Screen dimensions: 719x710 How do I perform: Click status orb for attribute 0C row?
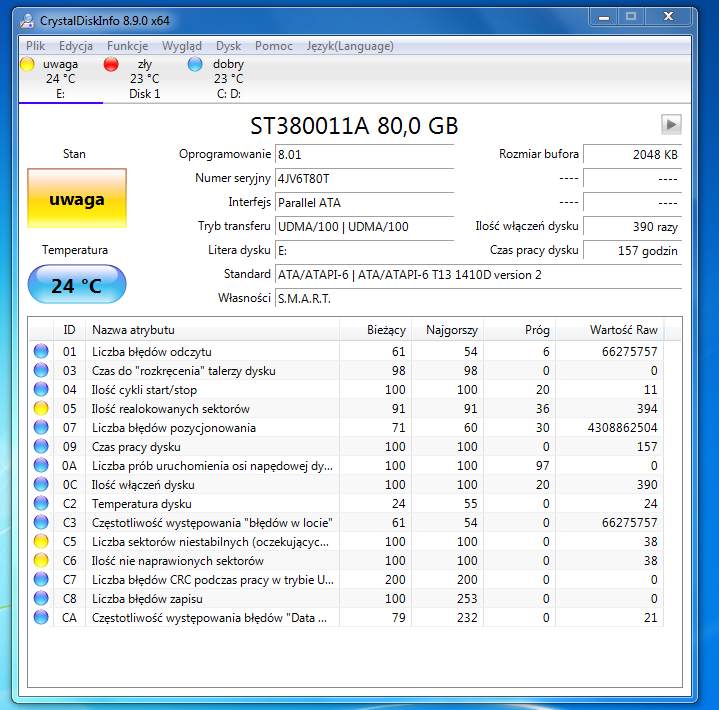point(41,484)
